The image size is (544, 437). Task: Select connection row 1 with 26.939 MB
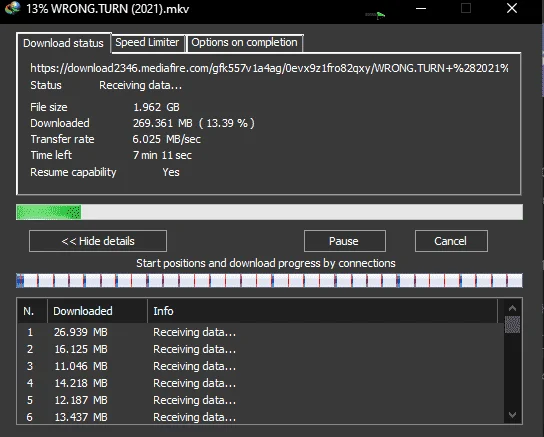coord(260,332)
